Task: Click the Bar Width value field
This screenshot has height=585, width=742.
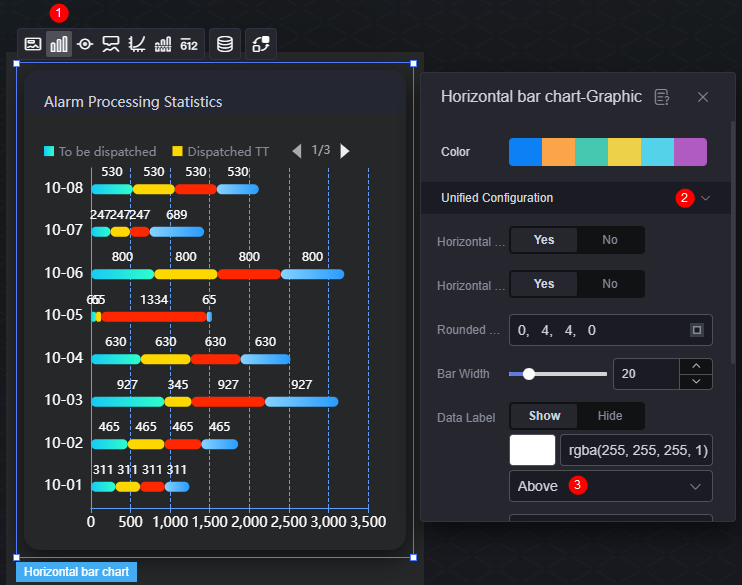Action: pos(646,374)
